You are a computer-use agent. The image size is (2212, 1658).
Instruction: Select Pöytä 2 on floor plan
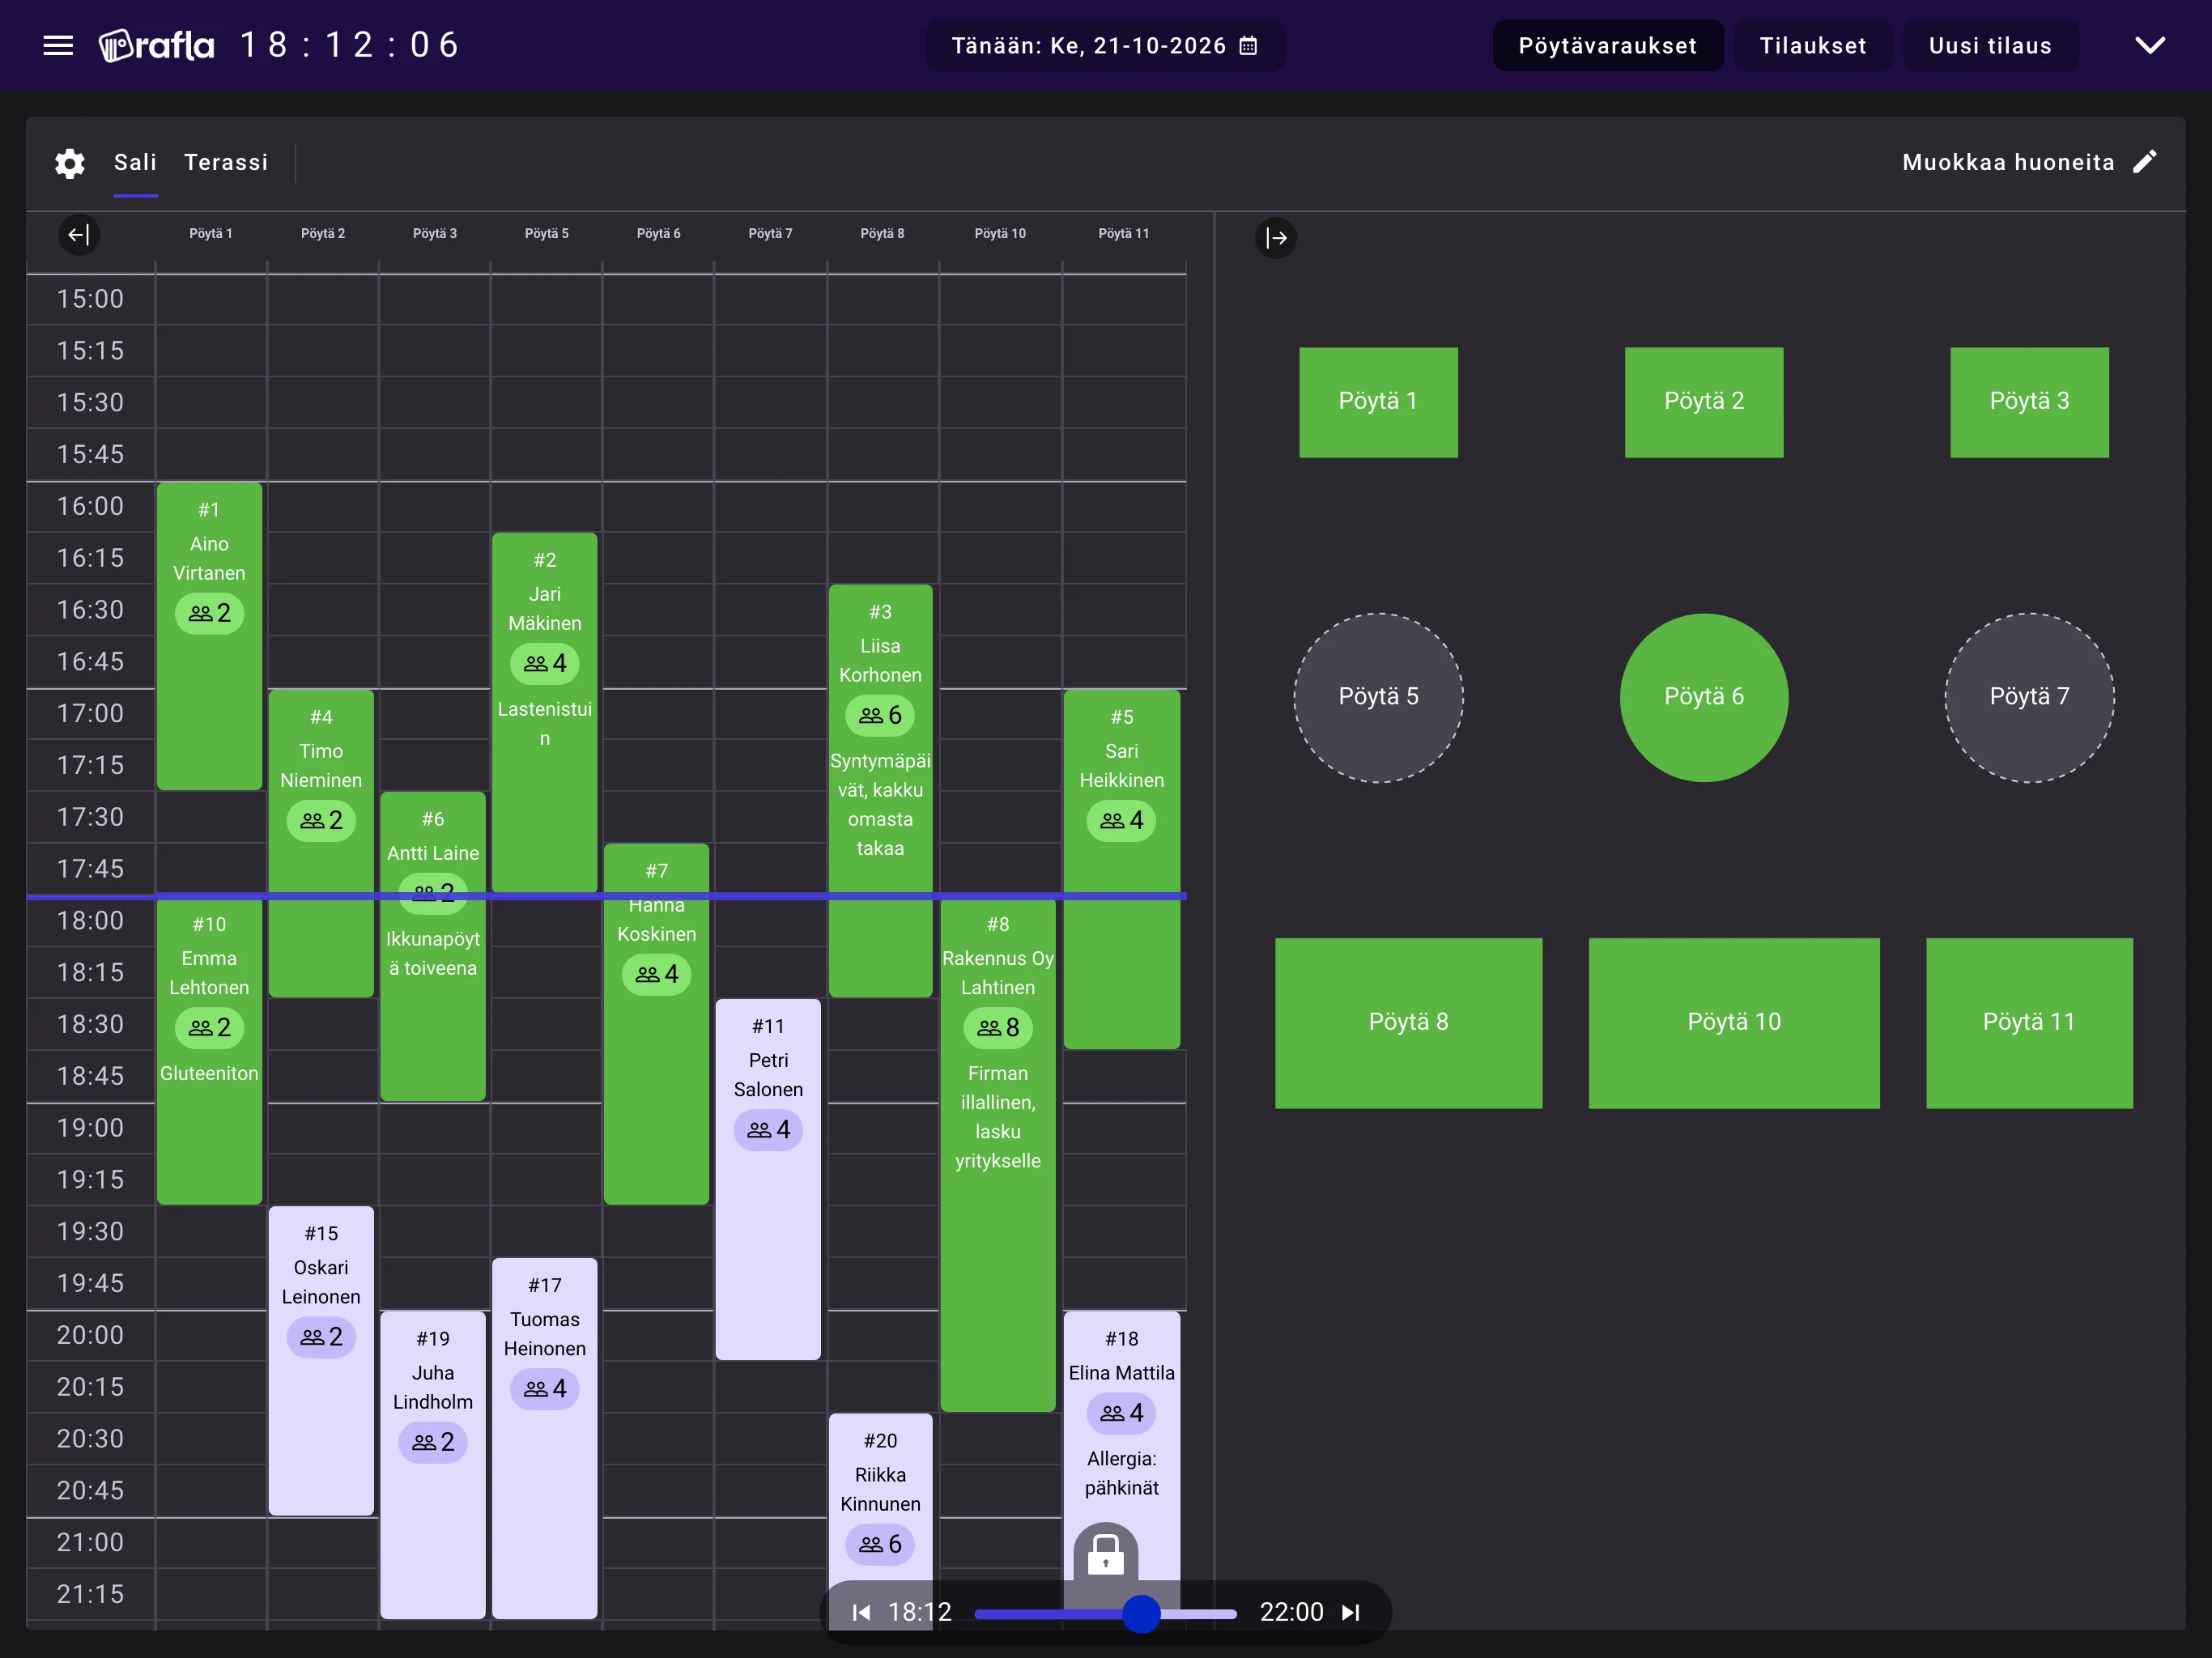pos(1703,402)
